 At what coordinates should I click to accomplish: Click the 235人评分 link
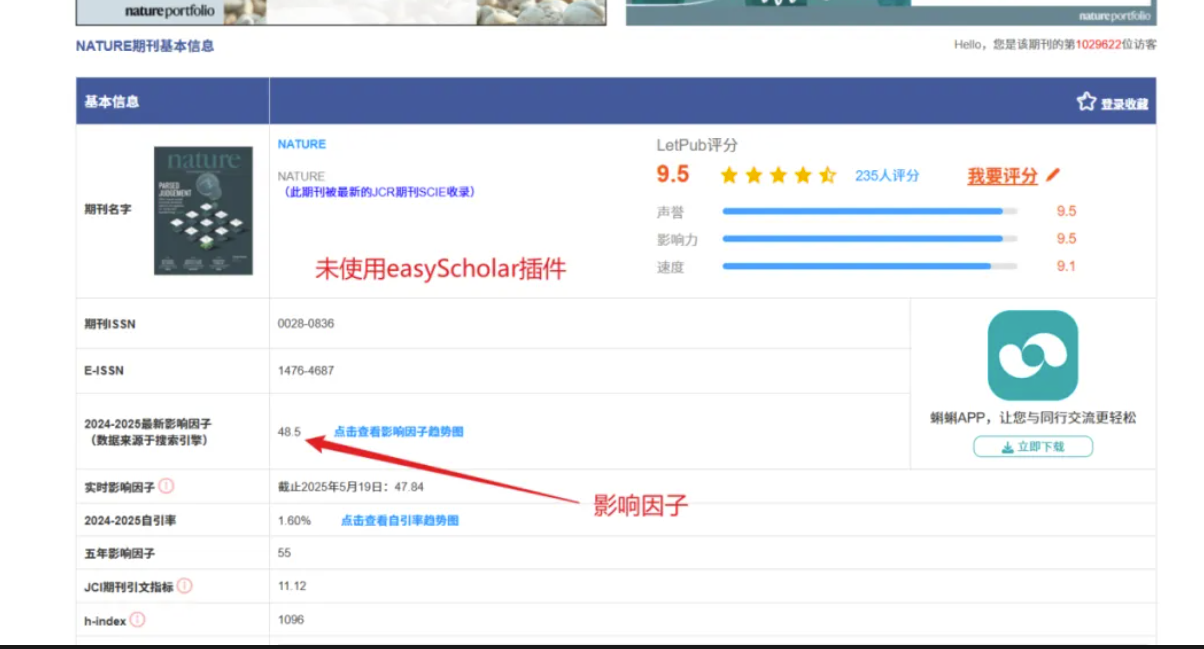pyautogui.click(x=887, y=175)
